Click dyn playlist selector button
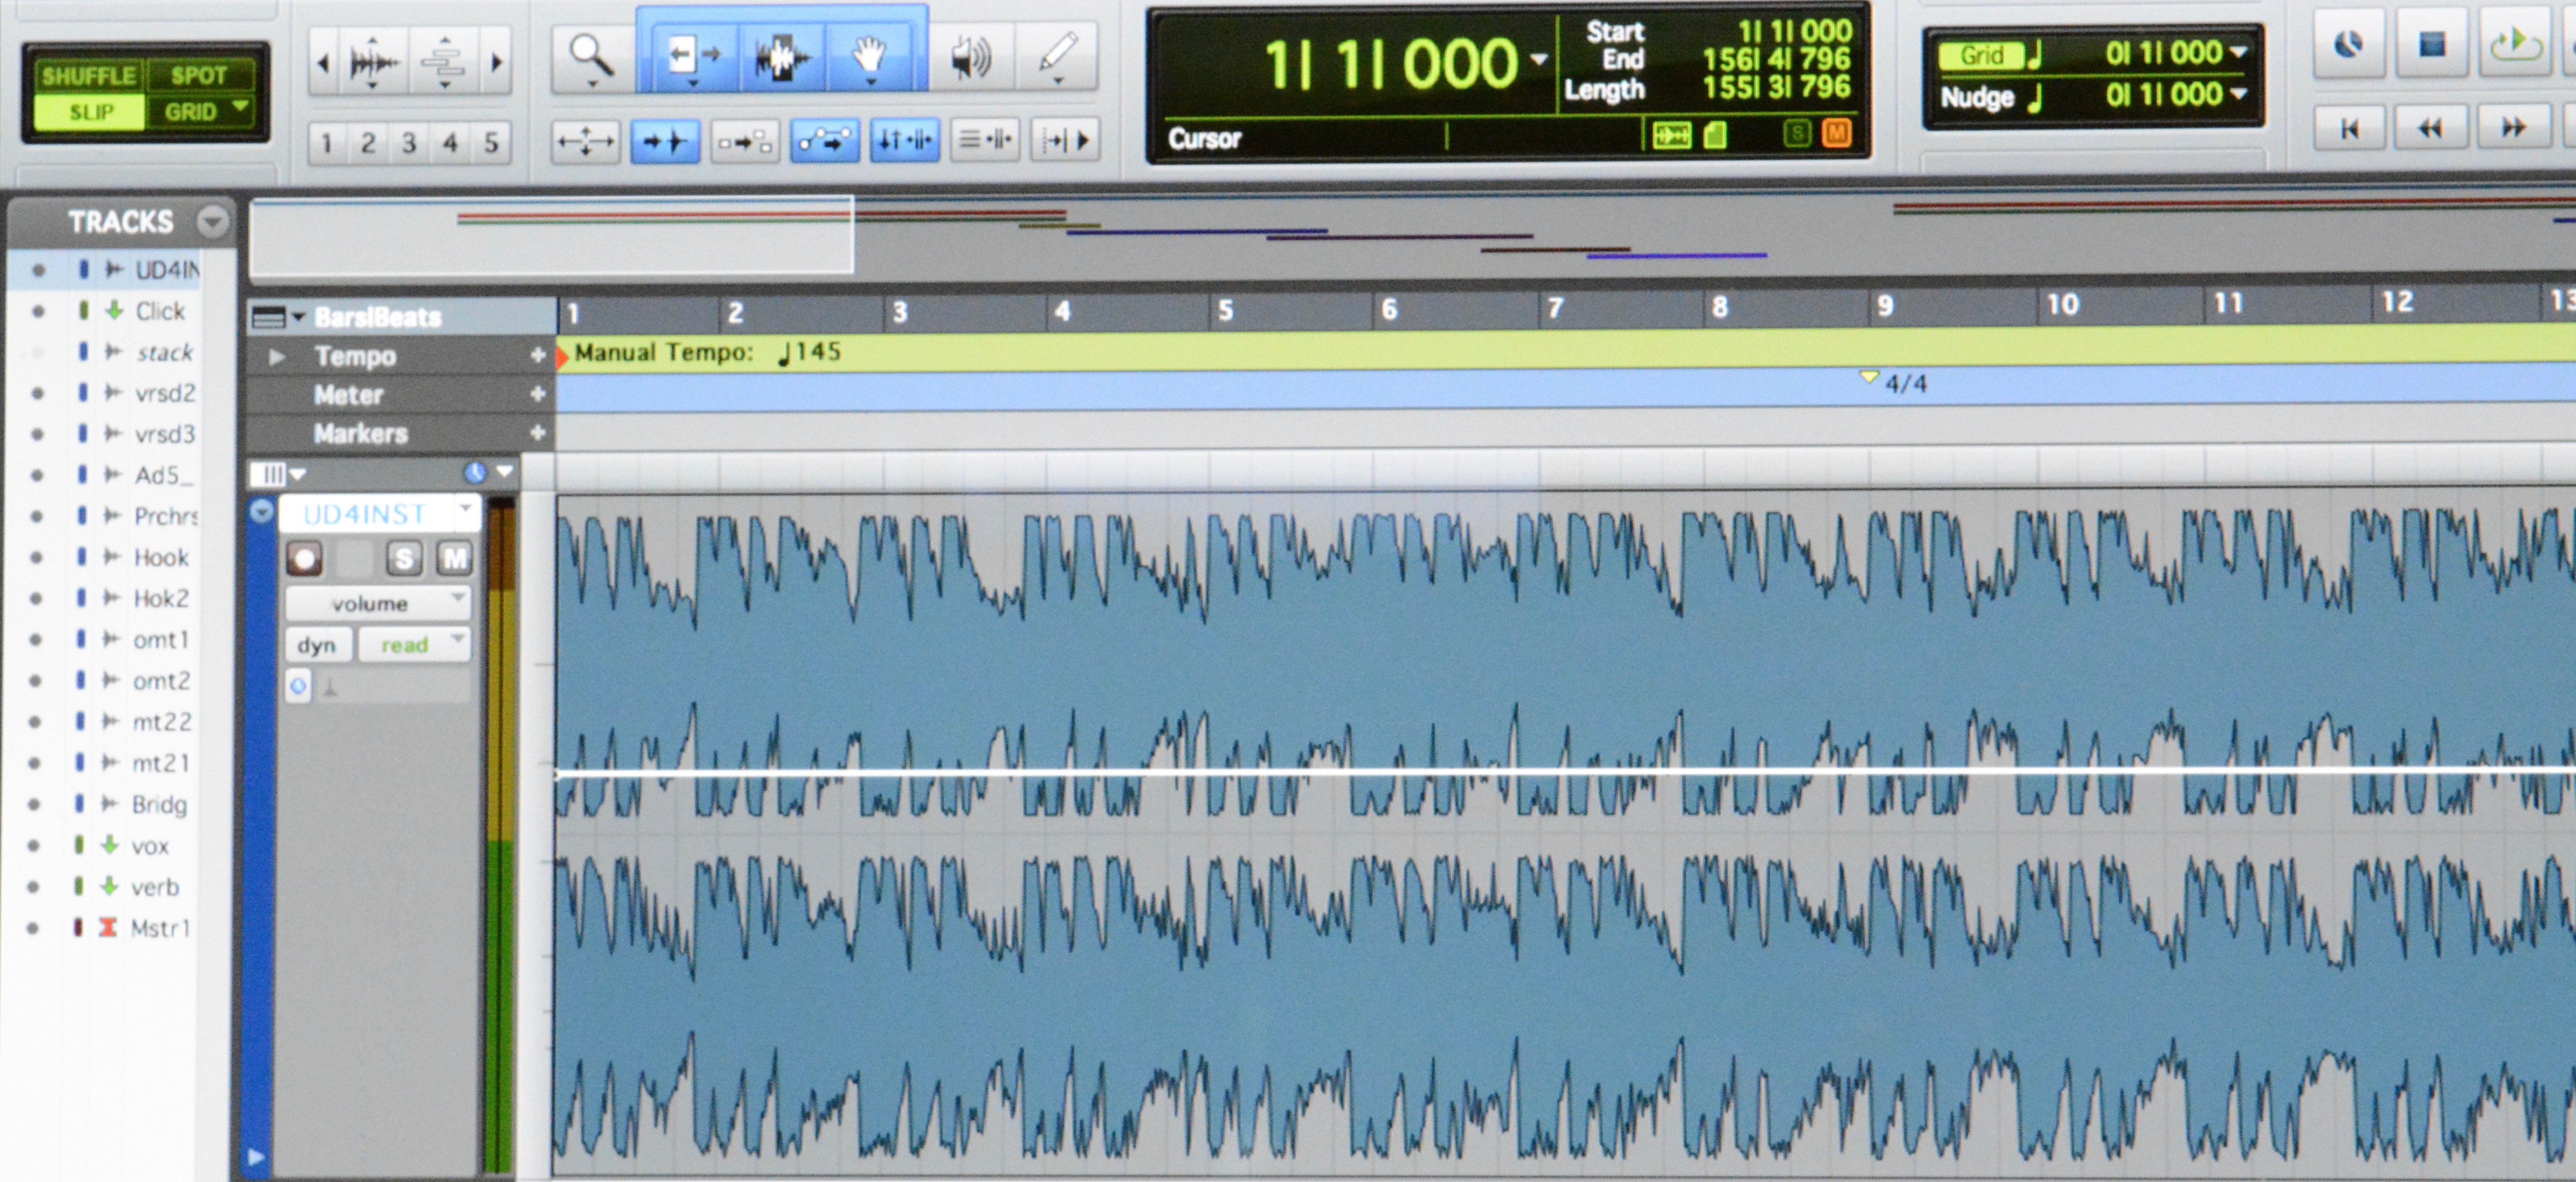This screenshot has height=1182, width=2576. click(317, 645)
